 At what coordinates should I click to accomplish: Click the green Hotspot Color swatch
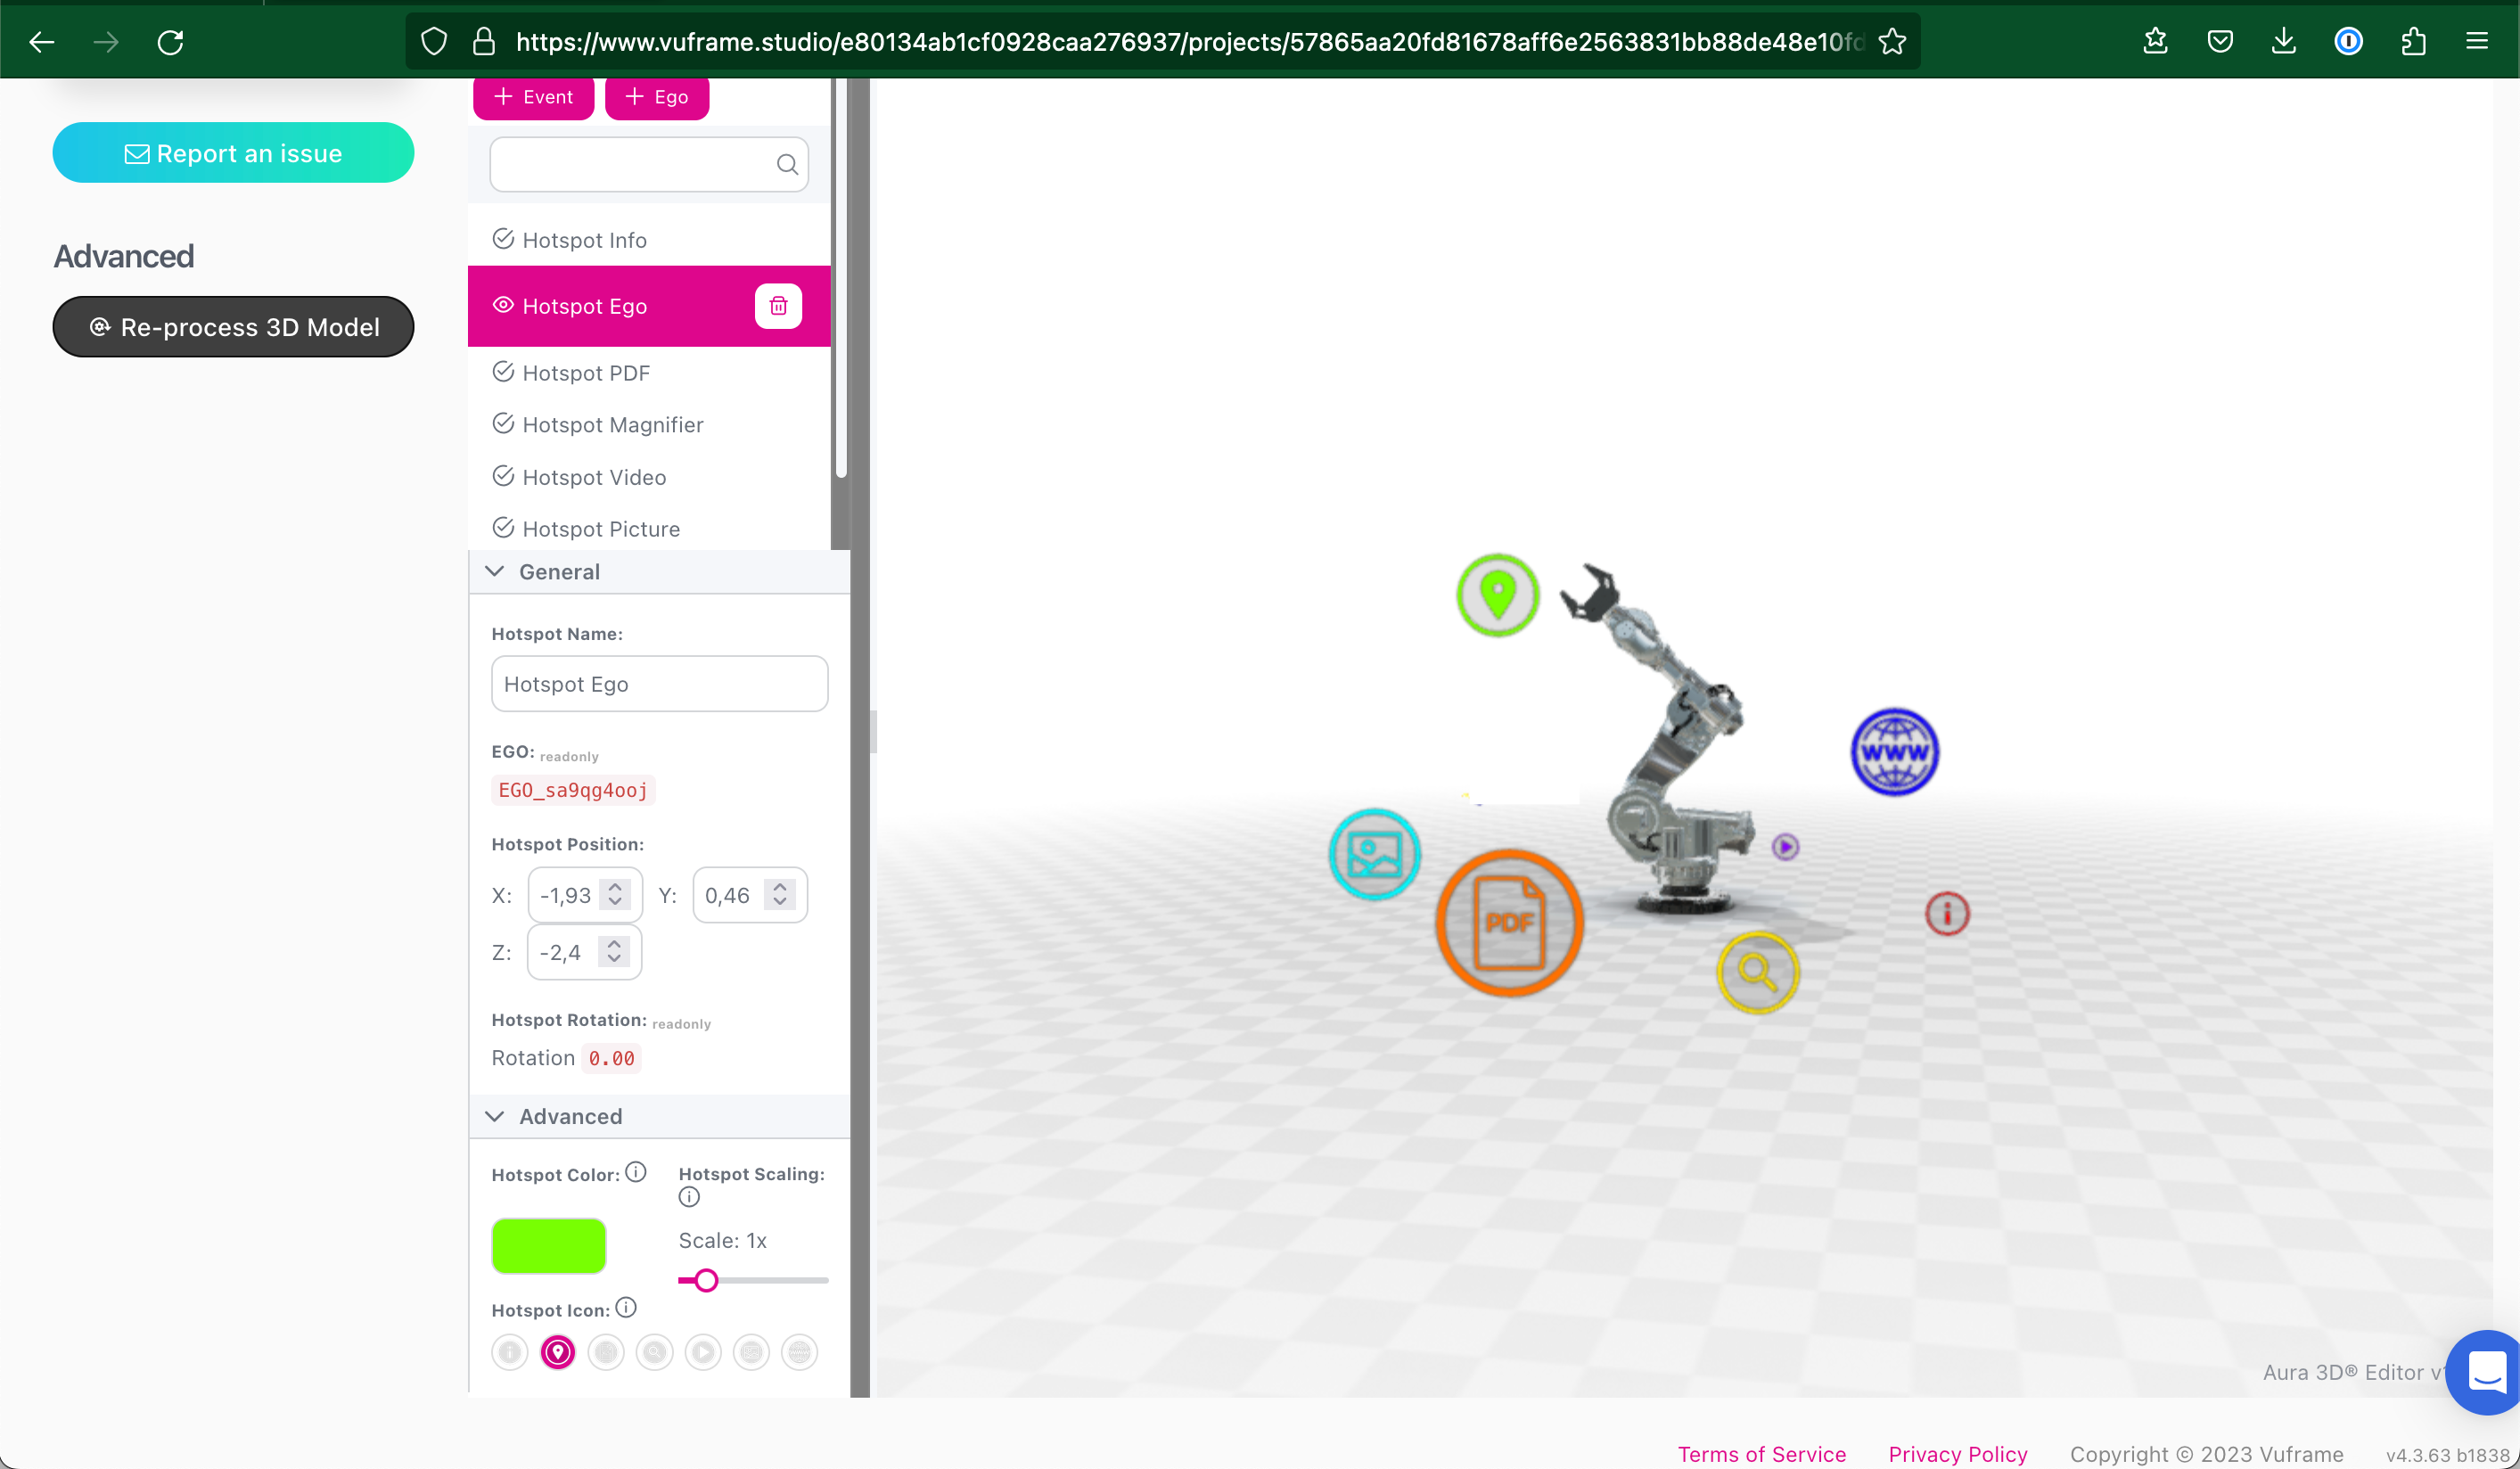click(547, 1245)
